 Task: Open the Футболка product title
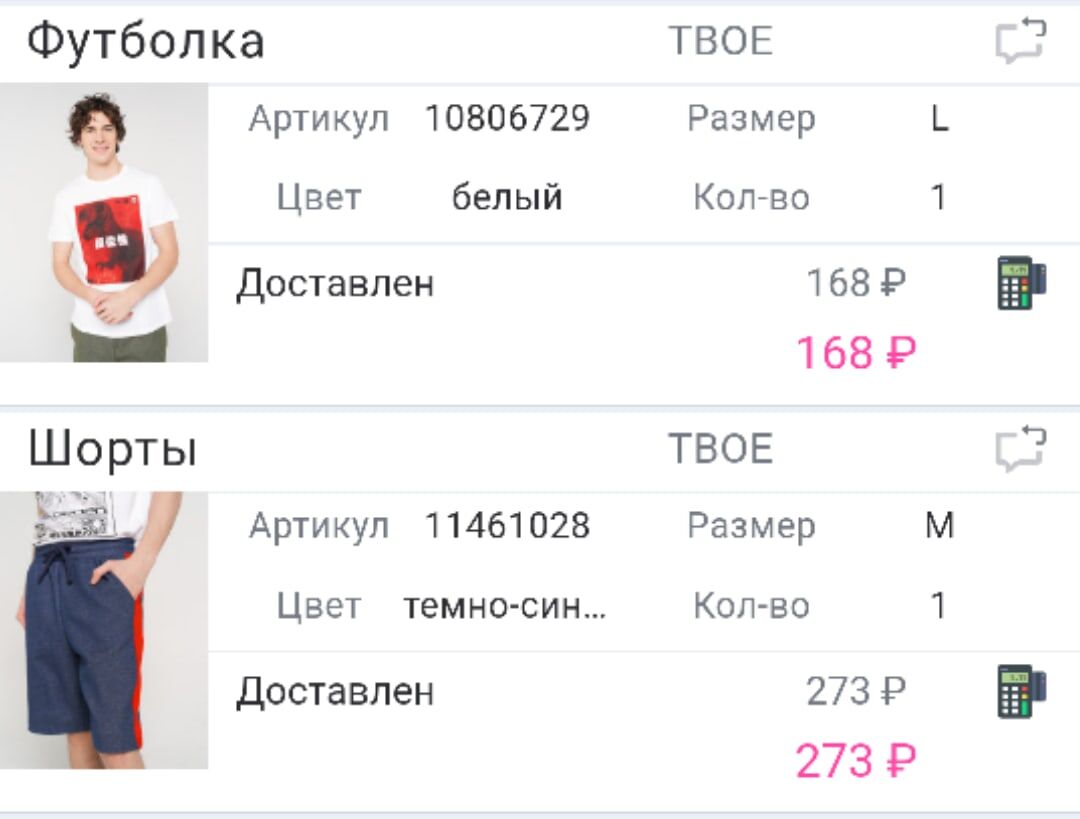[145, 40]
